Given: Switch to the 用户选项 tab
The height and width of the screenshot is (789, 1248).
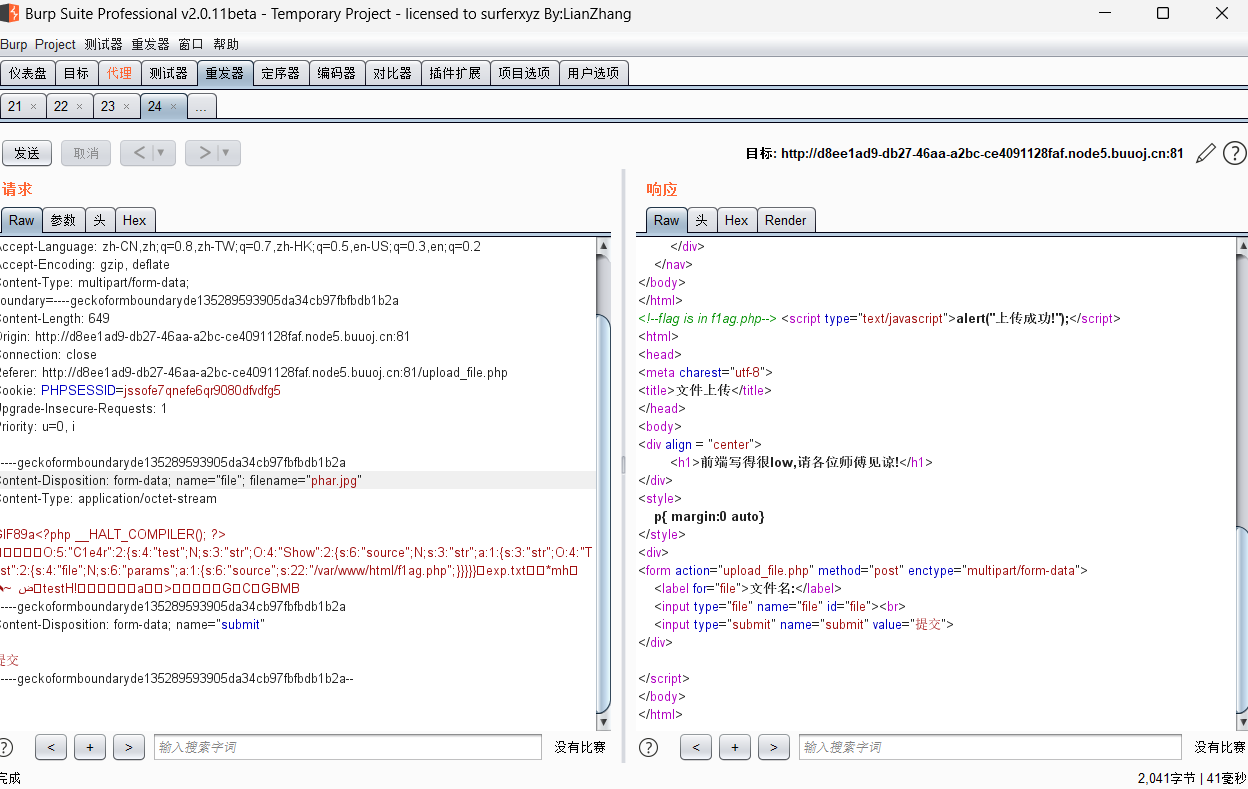Looking at the screenshot, I should click(x=593, y=73).
